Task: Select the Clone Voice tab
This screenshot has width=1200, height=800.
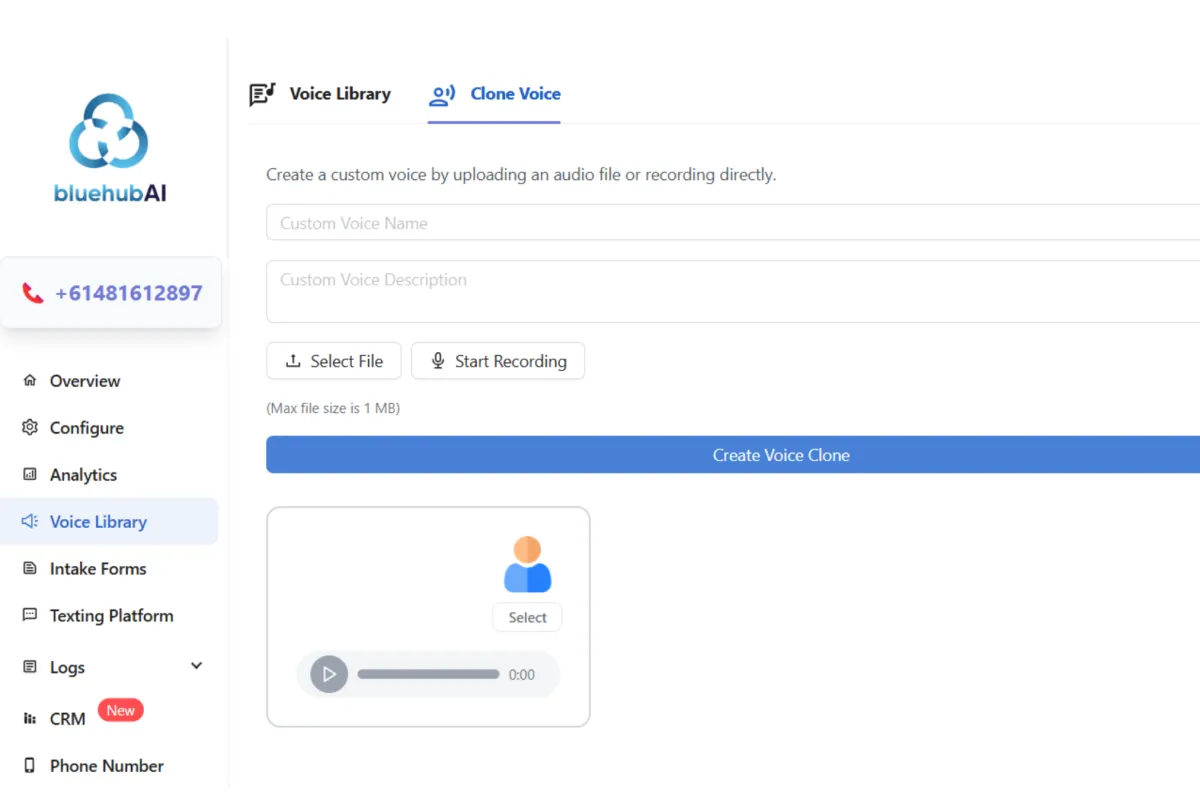Action: [x=494, y=94]
